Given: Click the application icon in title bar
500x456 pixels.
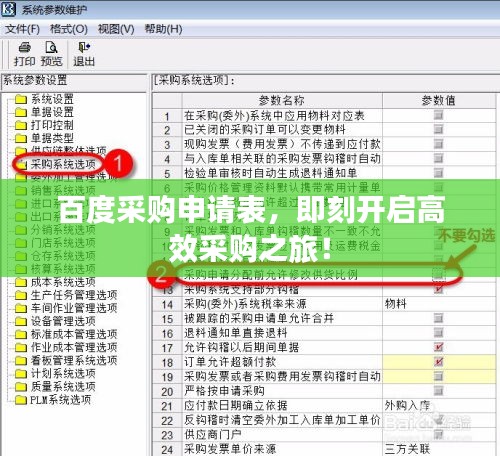Looking at the screenshot, I should point(9,9).
